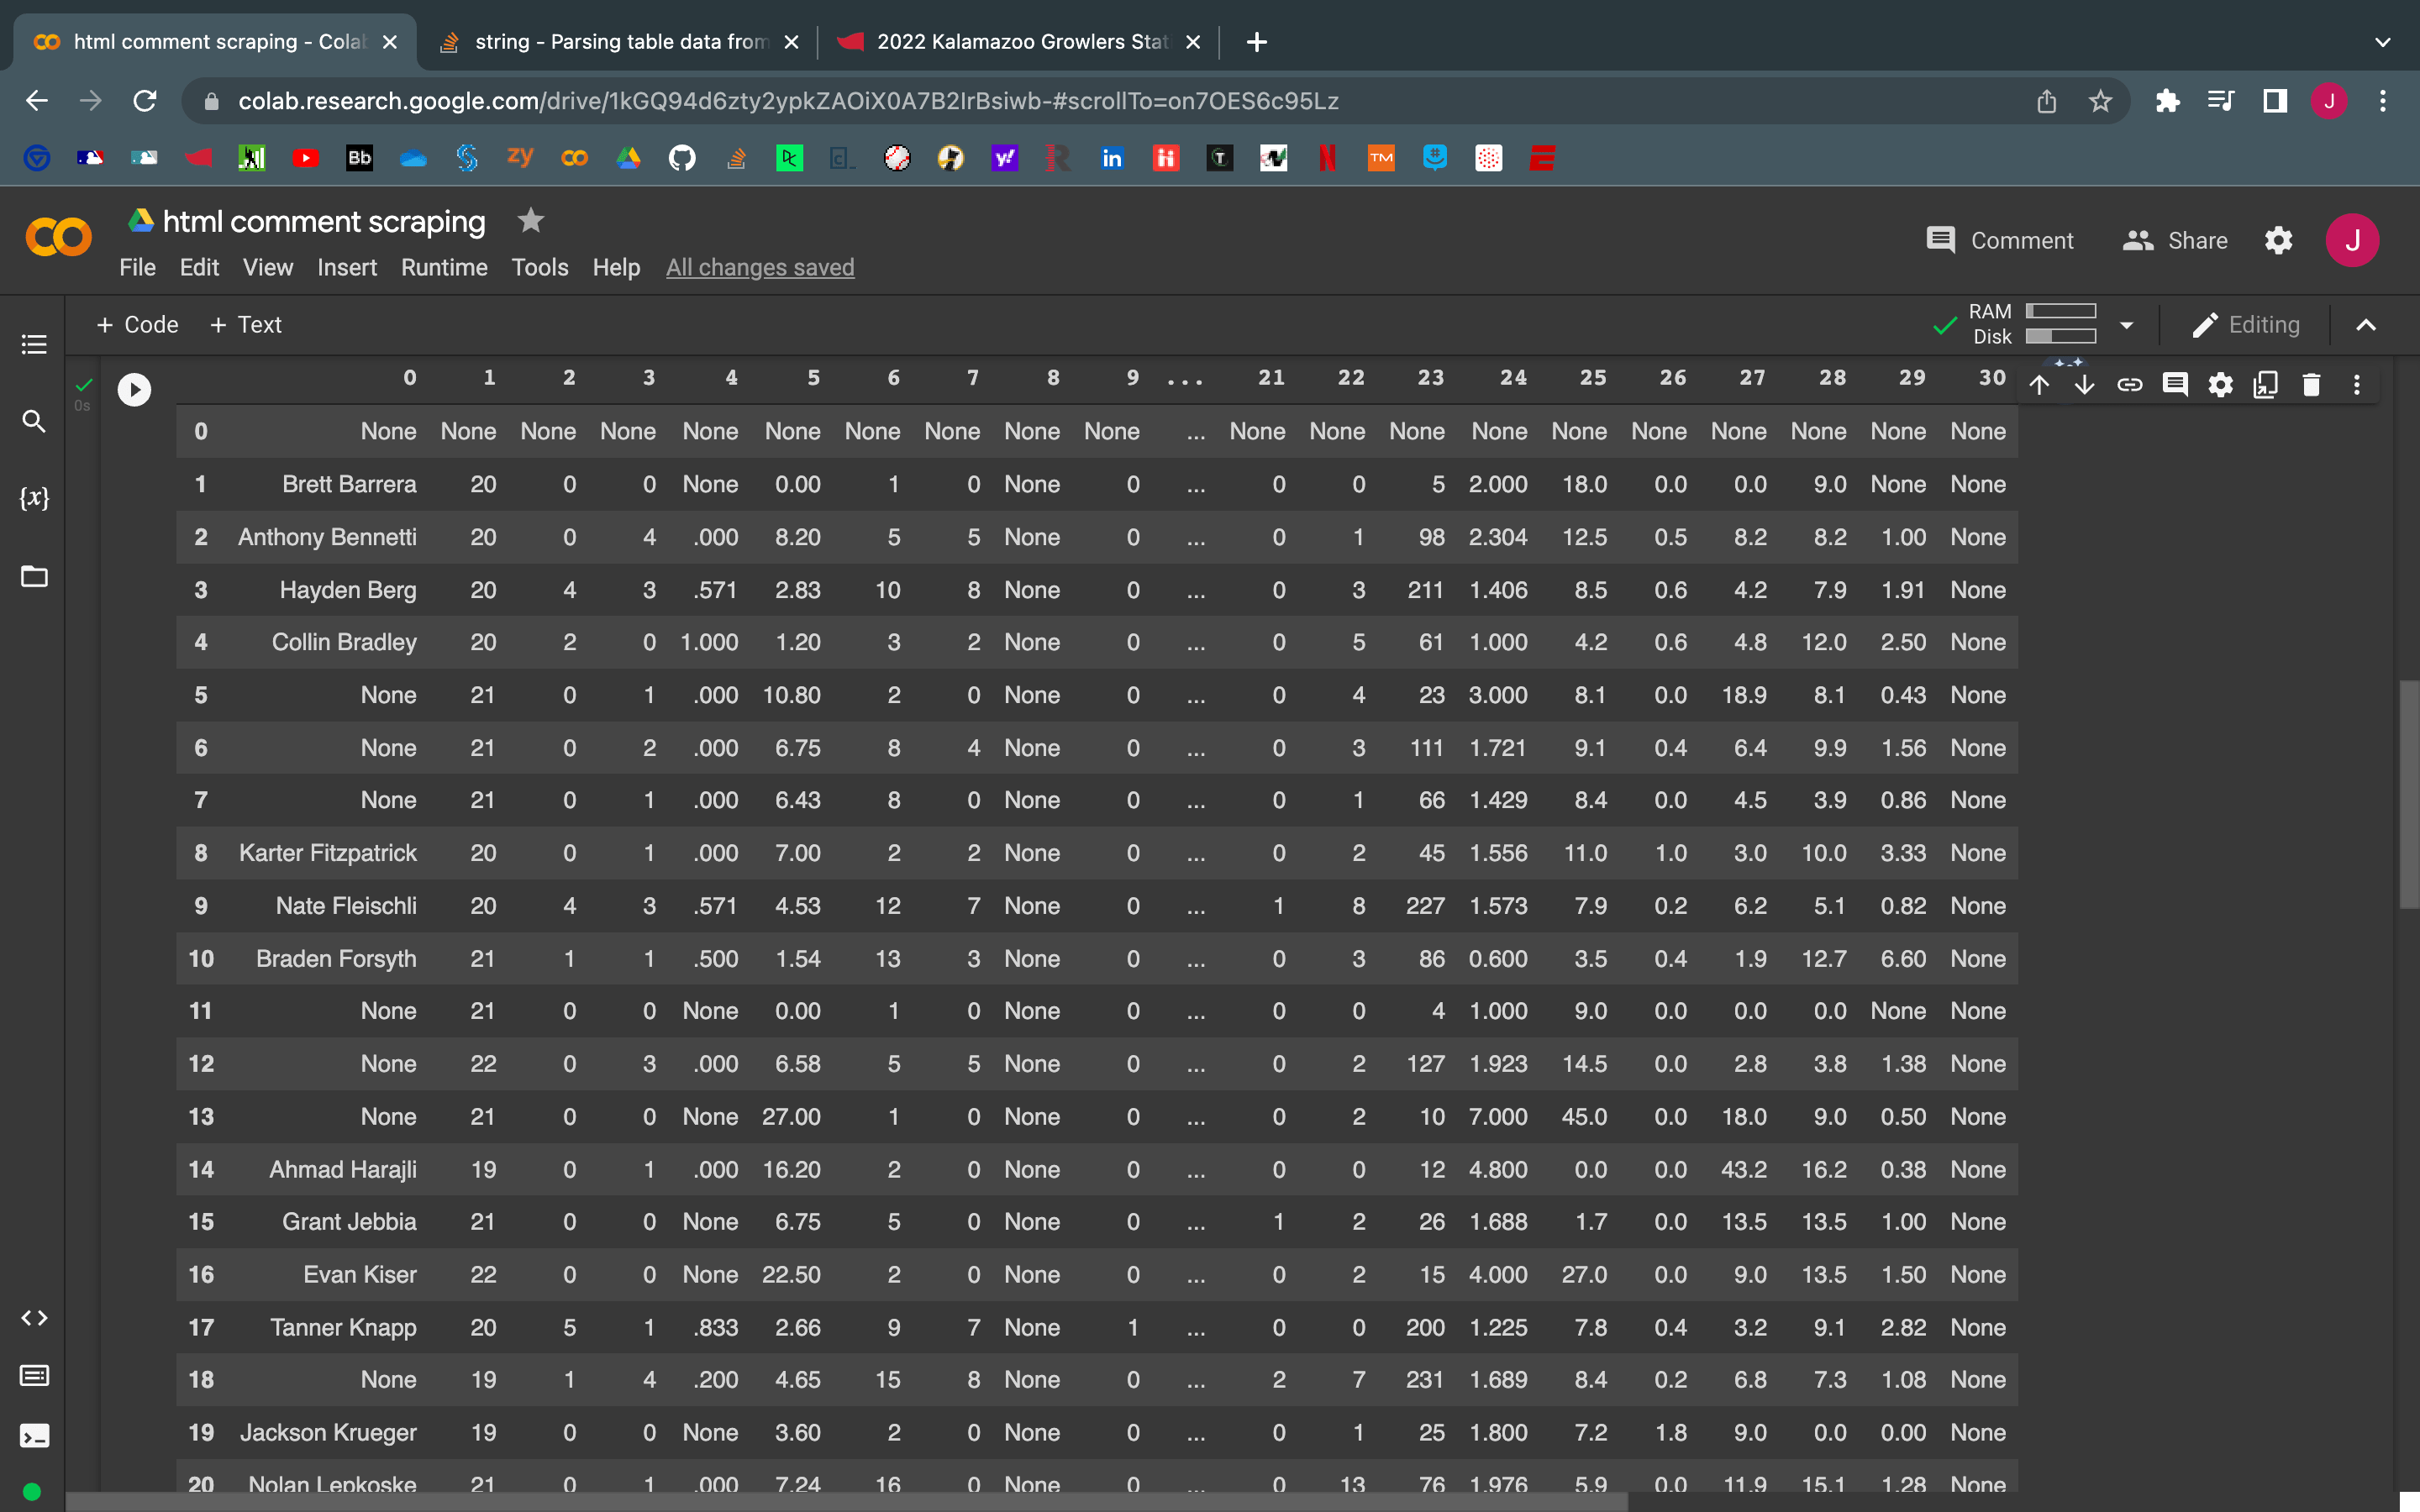2420x1512 pixels.
Task: Open Code snippets icon in sidebar
Action: click(x=34, y=1318)
